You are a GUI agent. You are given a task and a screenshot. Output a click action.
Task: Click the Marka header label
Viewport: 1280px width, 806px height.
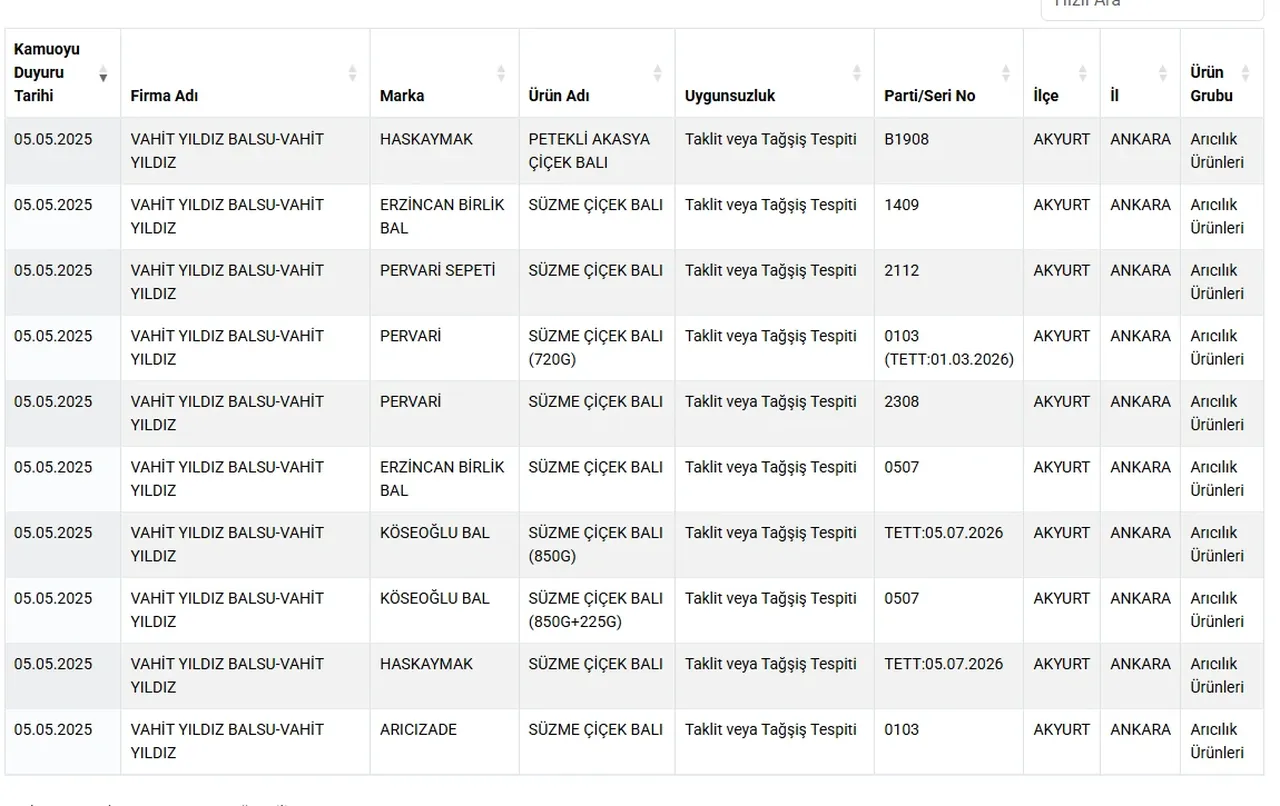402,96
